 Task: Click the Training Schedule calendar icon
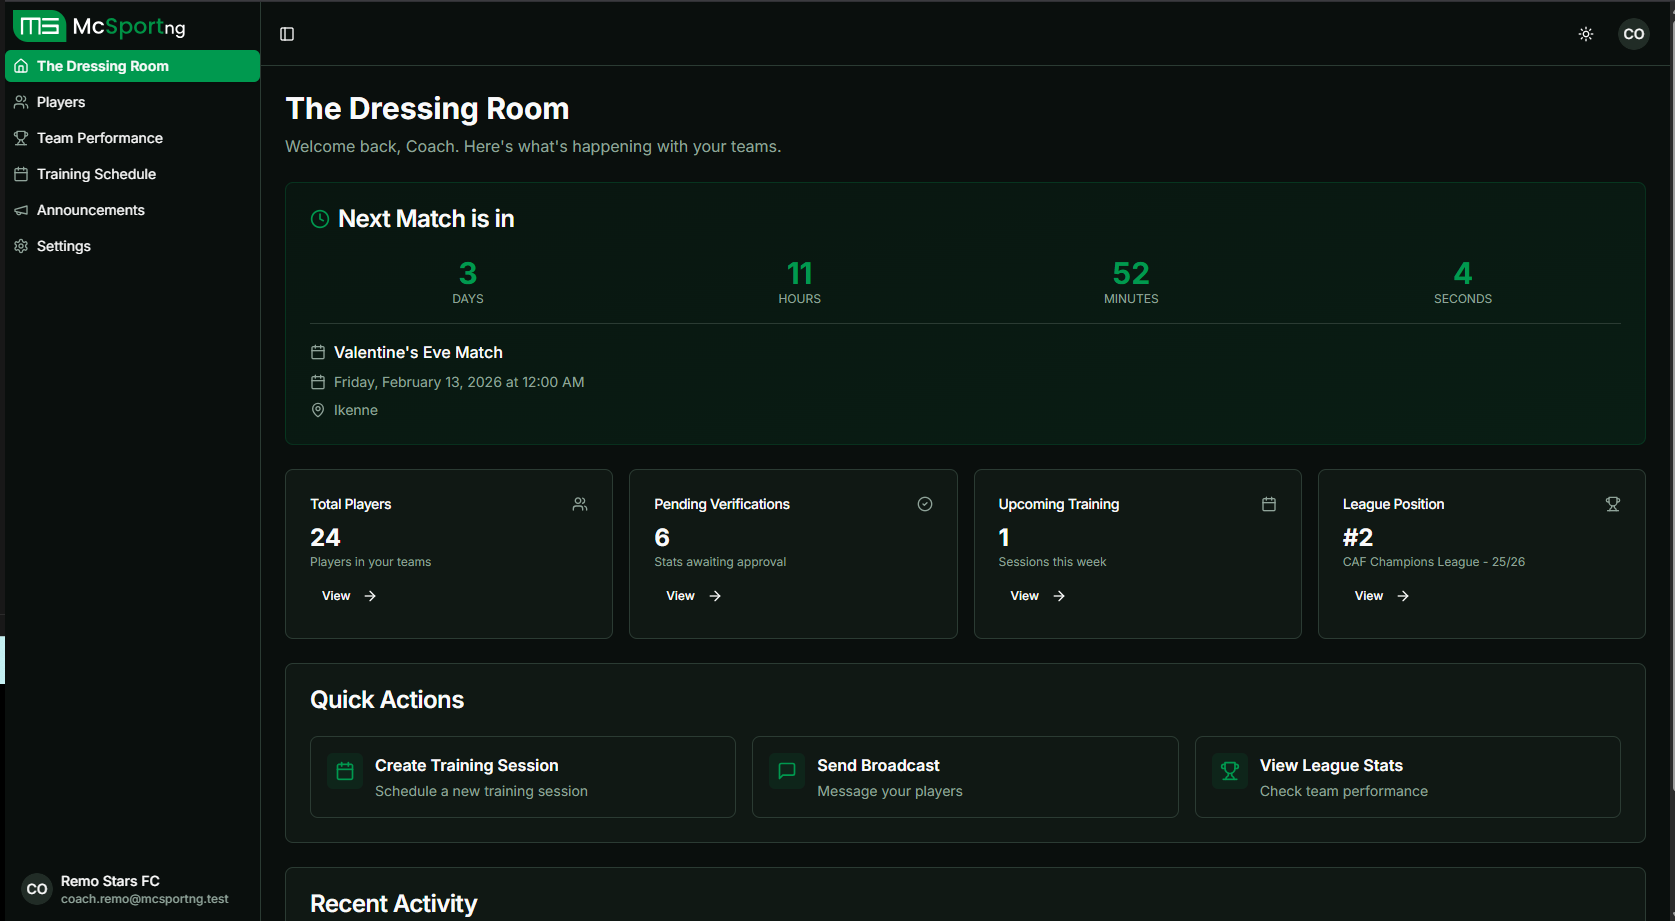click(x=20, y=173)
